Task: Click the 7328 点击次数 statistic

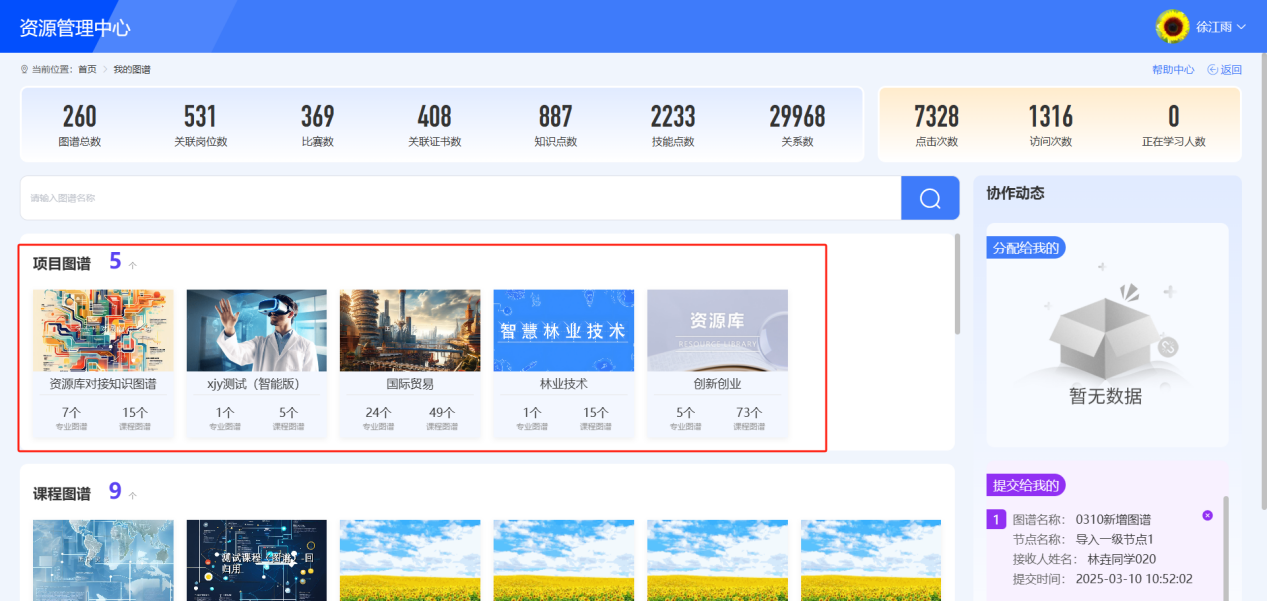Action: [x=937, y=125]
